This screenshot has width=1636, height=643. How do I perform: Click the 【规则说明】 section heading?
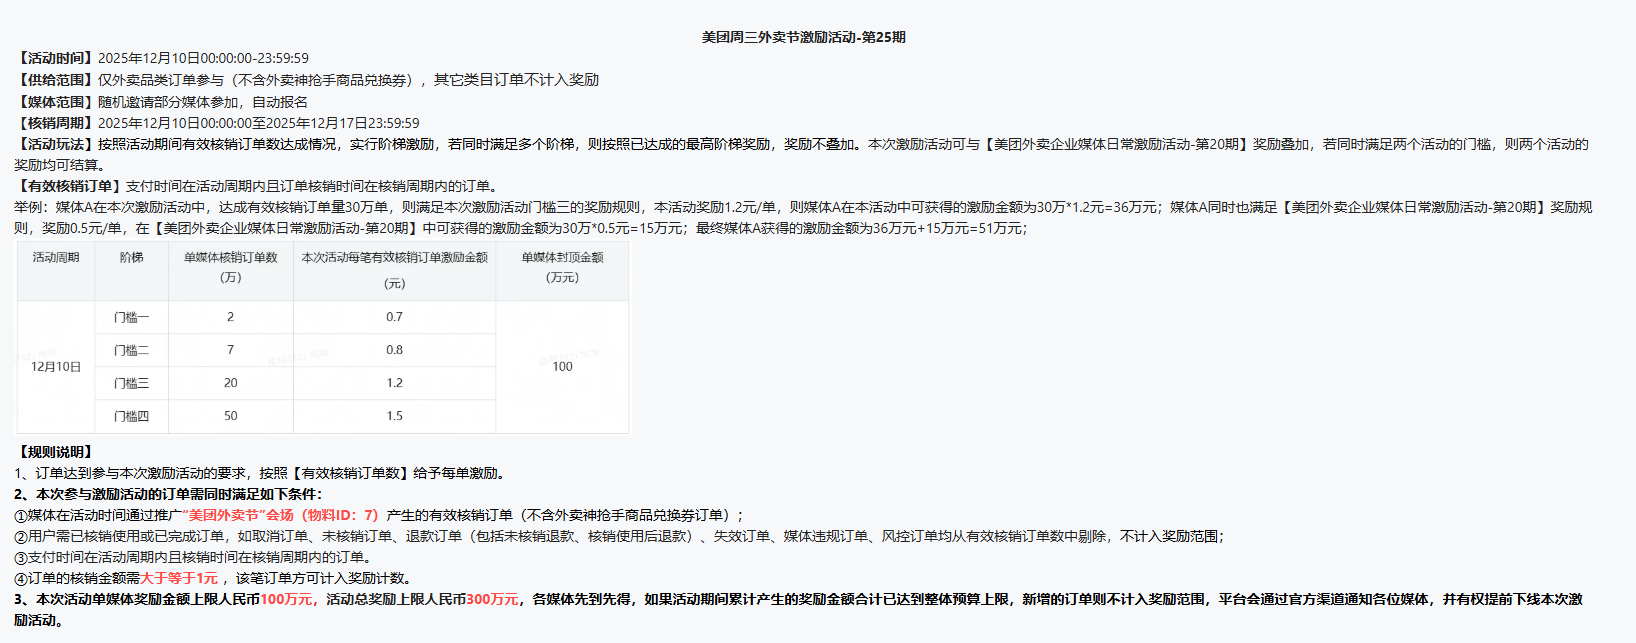(56, 452)
